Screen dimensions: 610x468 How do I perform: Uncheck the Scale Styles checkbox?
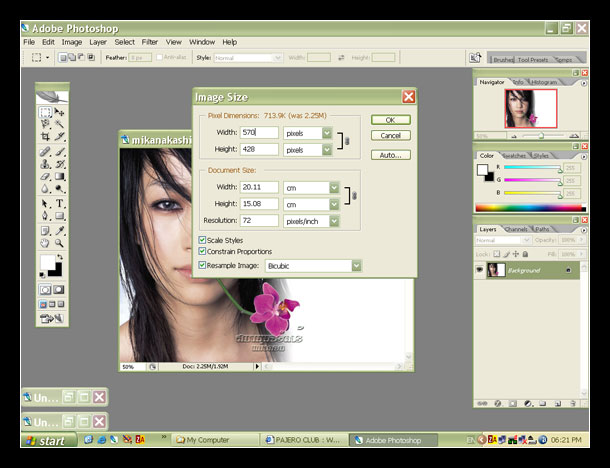coord(203,240)
